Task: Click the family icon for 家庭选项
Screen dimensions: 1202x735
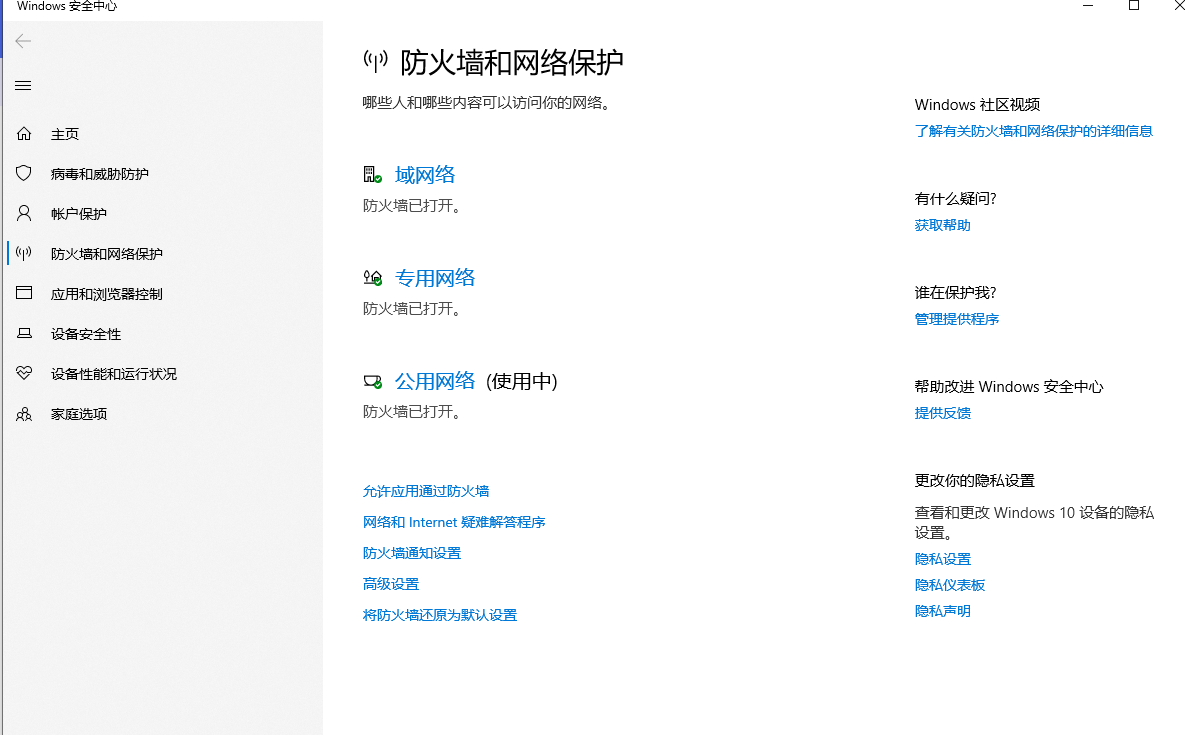Action: 24,413
